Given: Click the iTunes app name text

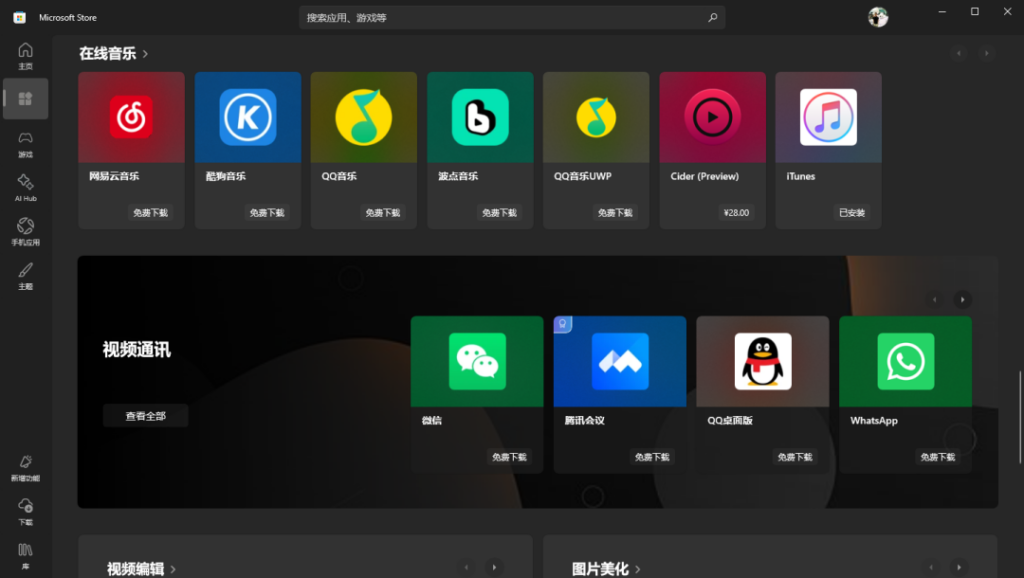Looking at the screenshot, I should 801,176.
